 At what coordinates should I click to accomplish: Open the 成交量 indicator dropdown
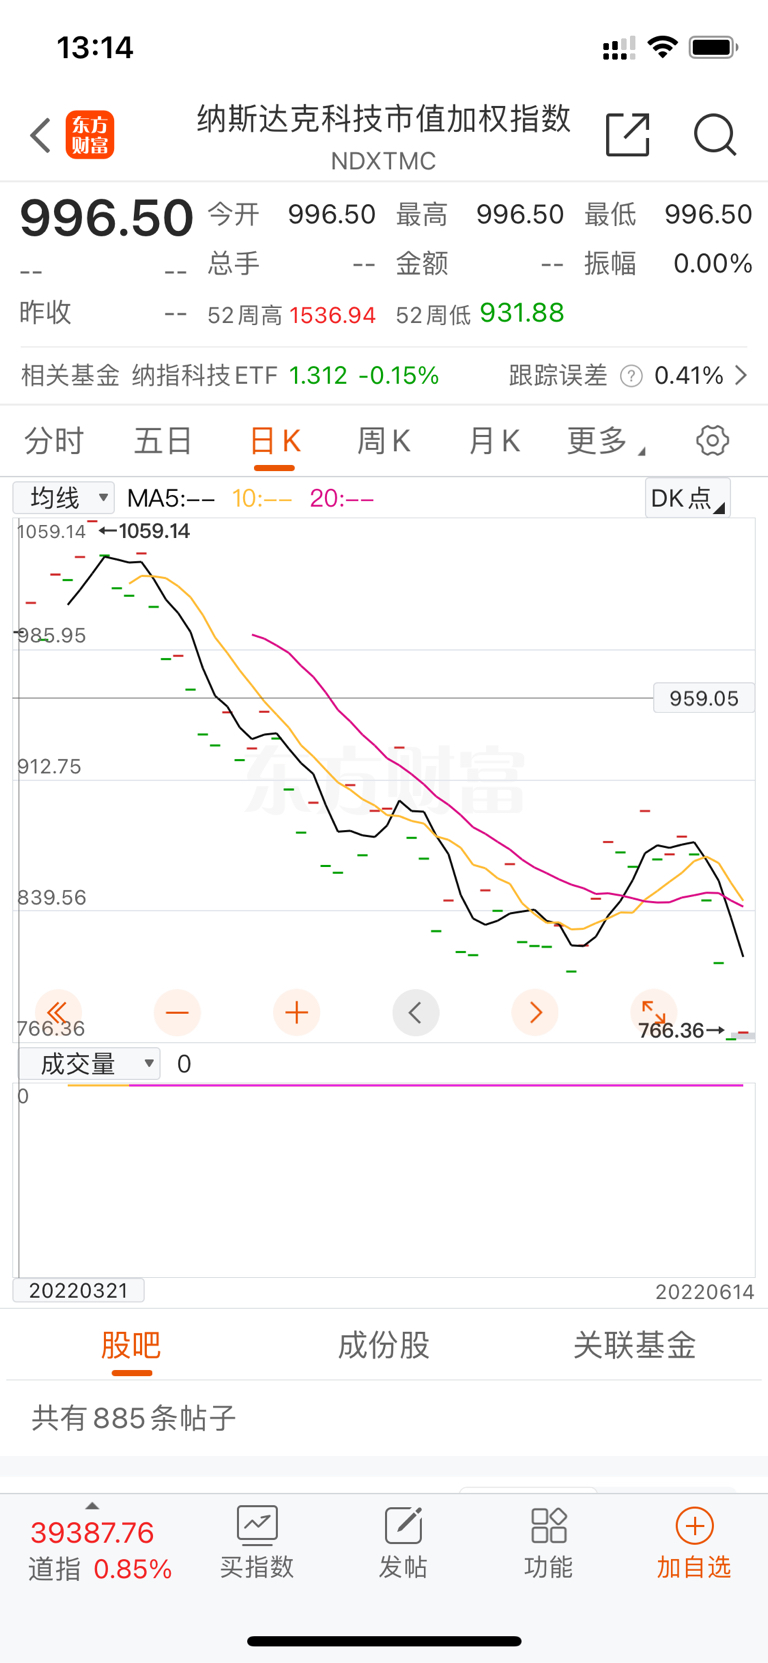[x=89, y=1064]
